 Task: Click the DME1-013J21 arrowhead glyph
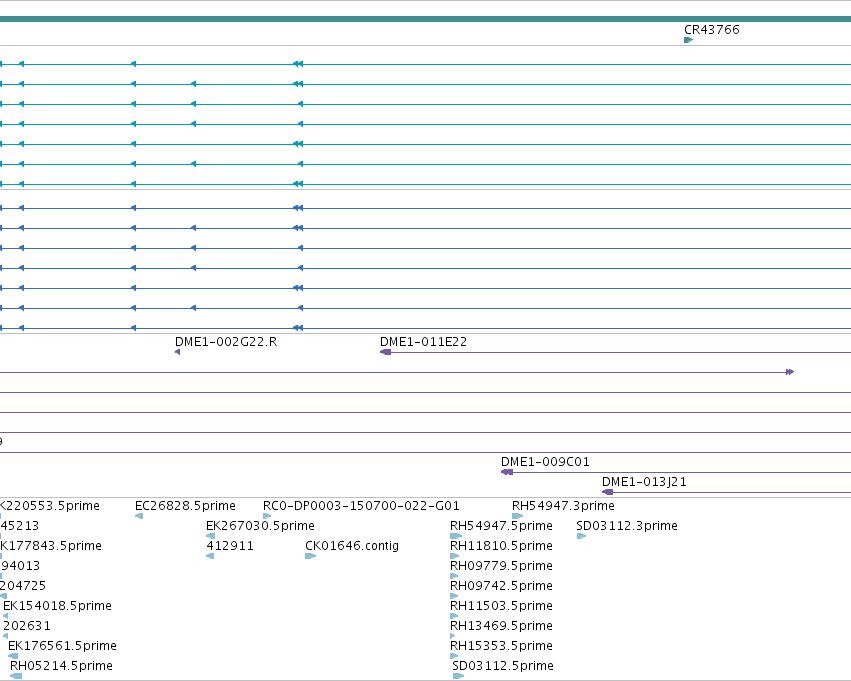point(608,492)
